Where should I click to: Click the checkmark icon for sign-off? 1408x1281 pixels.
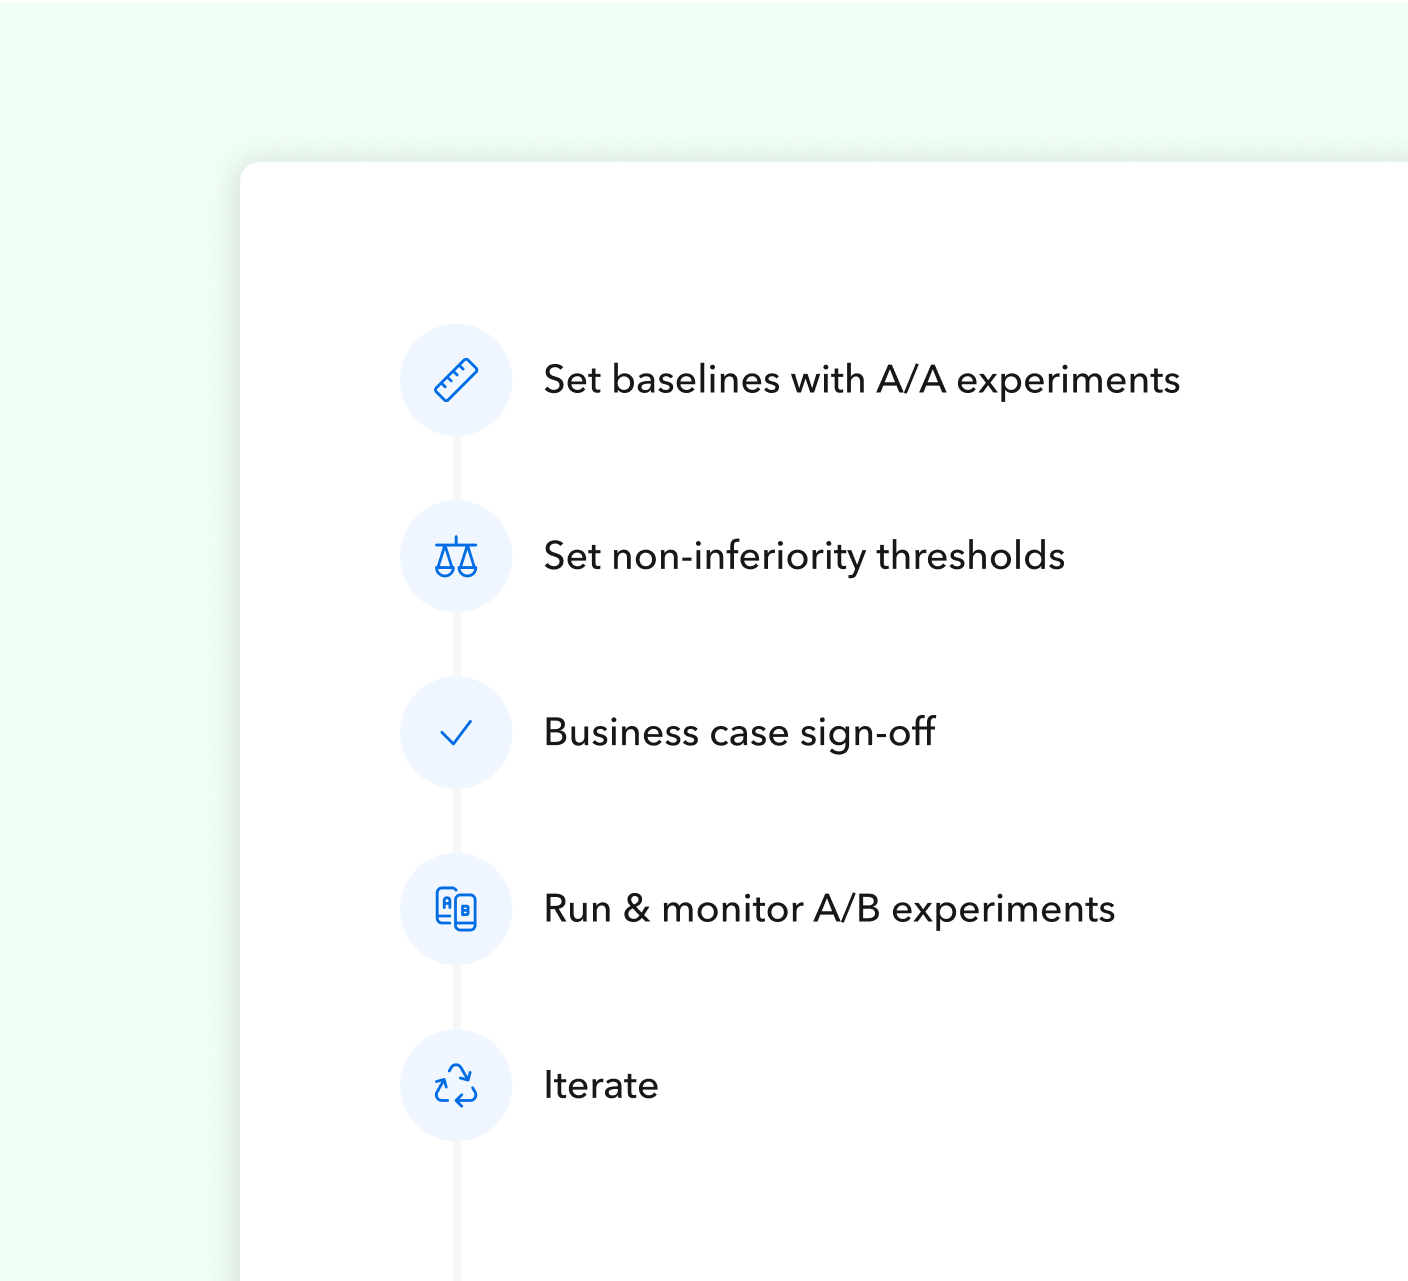[456, 733]
